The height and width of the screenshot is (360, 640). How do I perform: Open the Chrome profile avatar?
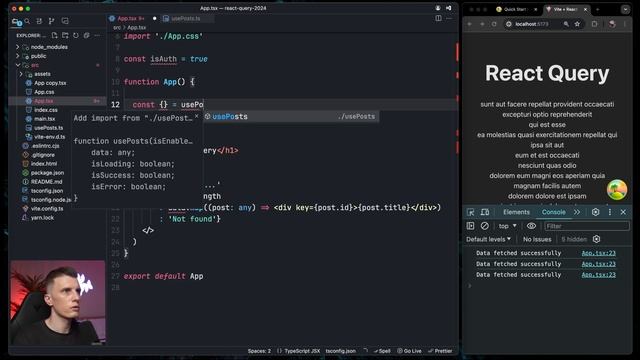pos(612,24)
